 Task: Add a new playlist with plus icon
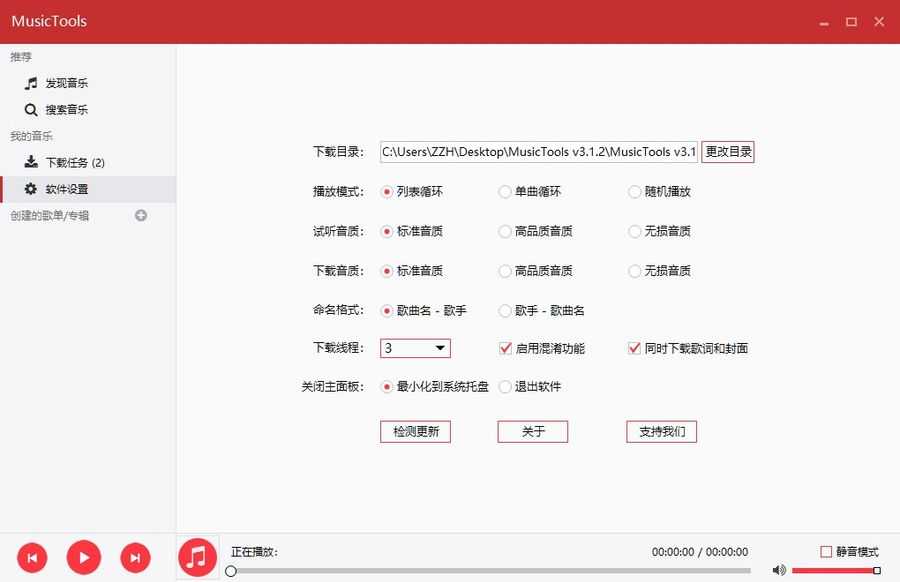pos(141,215)
